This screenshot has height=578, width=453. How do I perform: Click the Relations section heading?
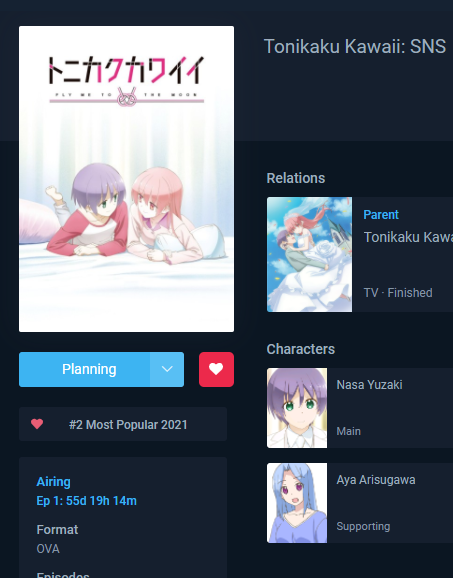(296, 178)
